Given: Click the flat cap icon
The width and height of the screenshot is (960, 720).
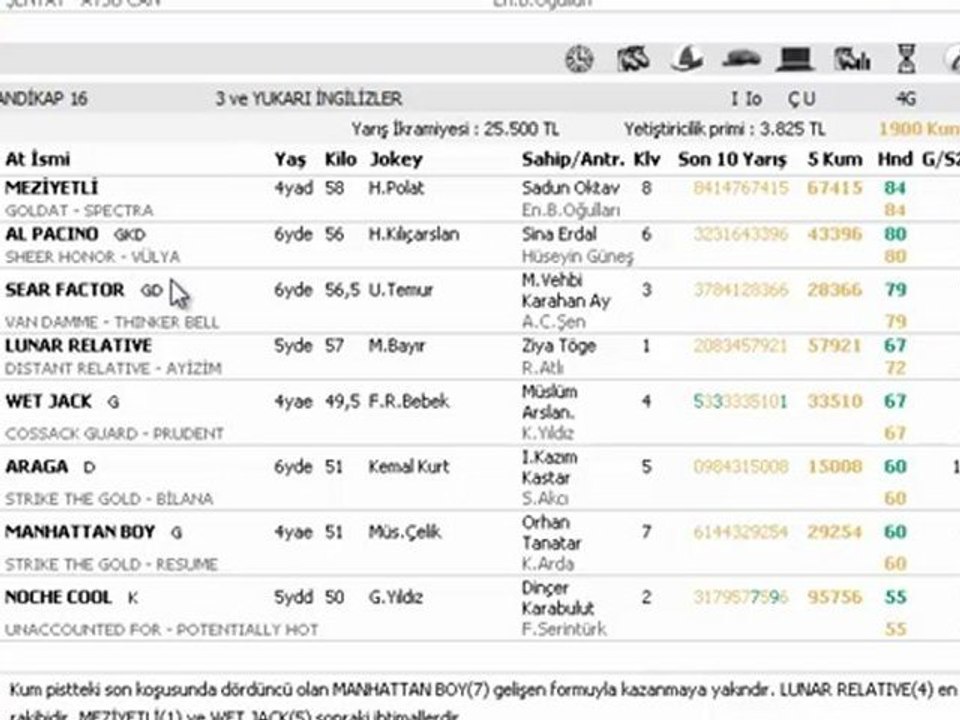Looking at the screenshot, I should pyautogui.click(x=741, y=59).
